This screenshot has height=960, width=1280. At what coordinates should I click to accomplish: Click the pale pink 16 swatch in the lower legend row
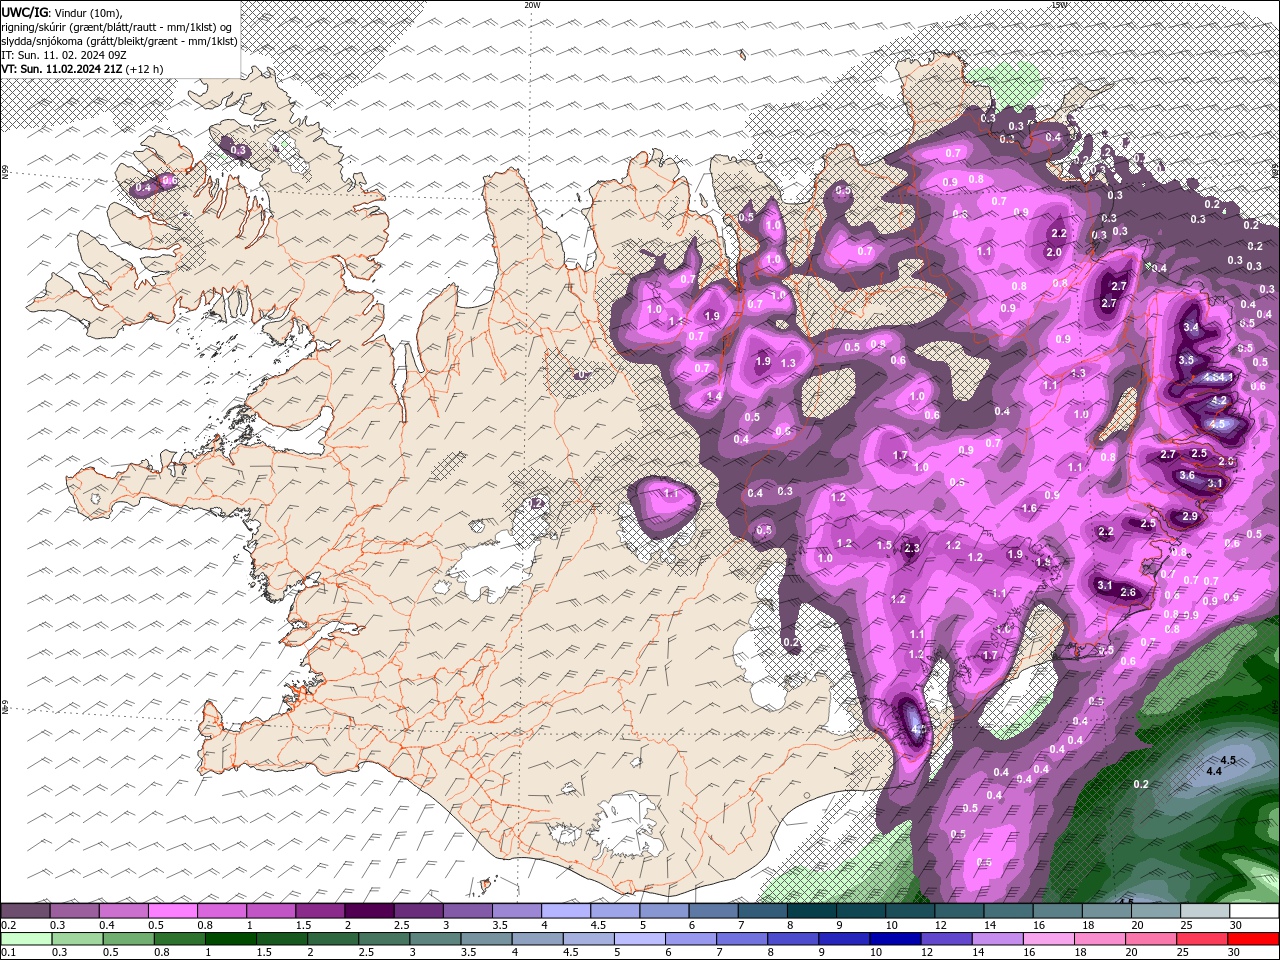click(x=1049, y=939)
